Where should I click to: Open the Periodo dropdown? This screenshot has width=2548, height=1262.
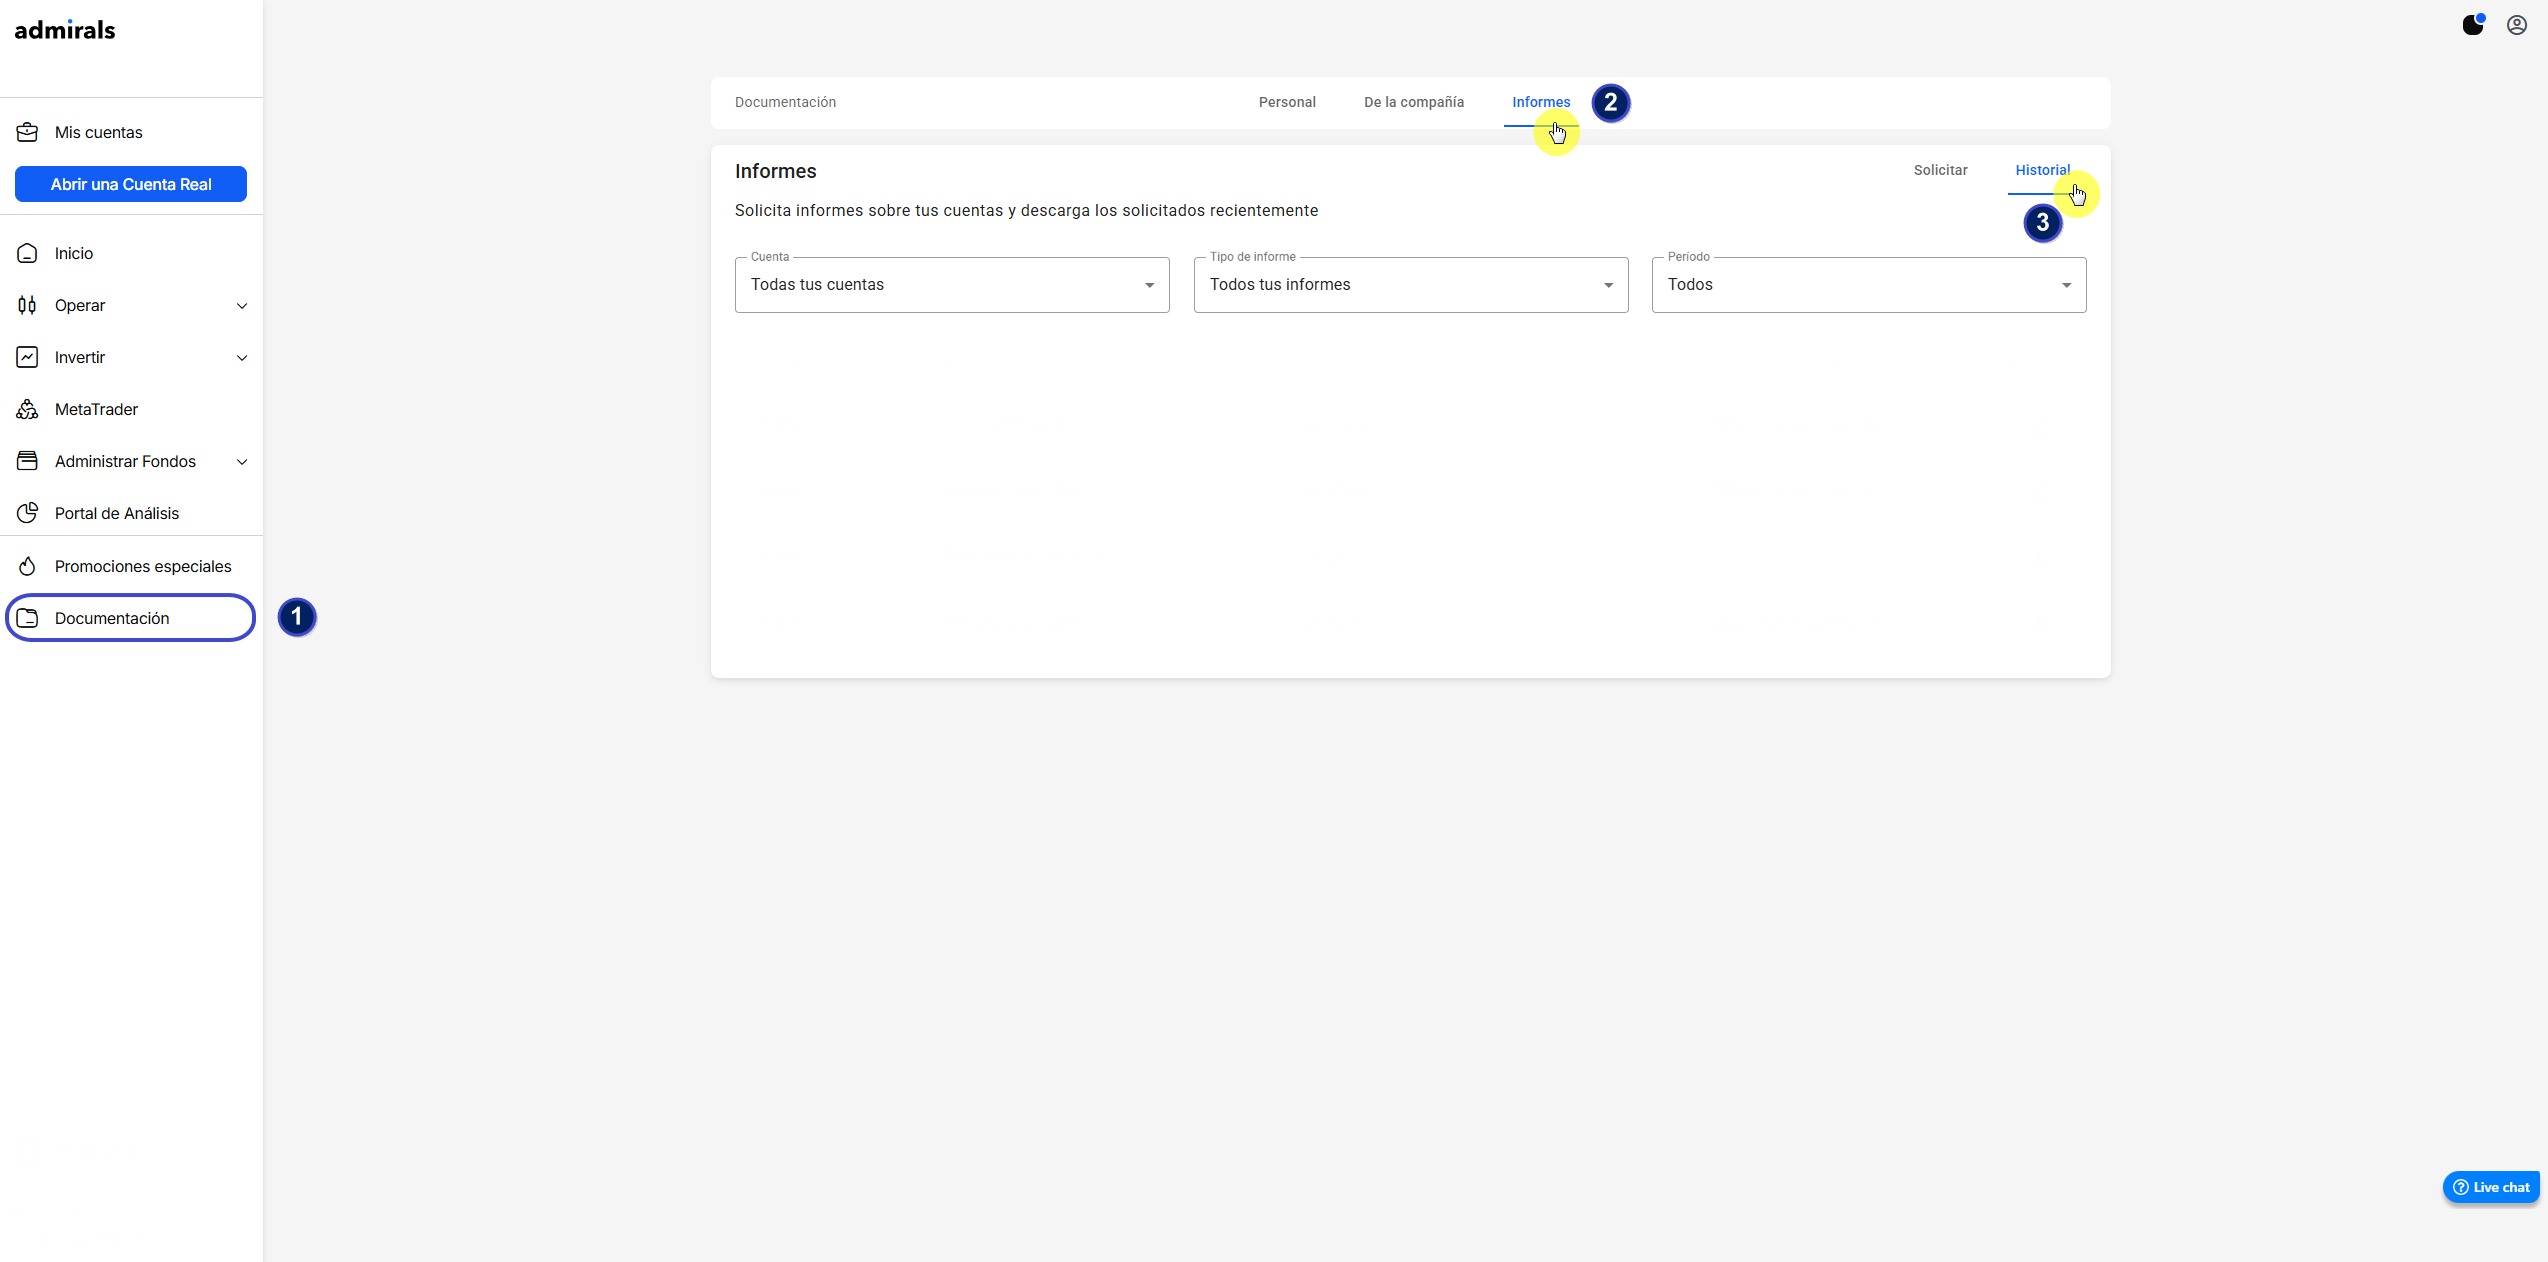pos(1868,285)
